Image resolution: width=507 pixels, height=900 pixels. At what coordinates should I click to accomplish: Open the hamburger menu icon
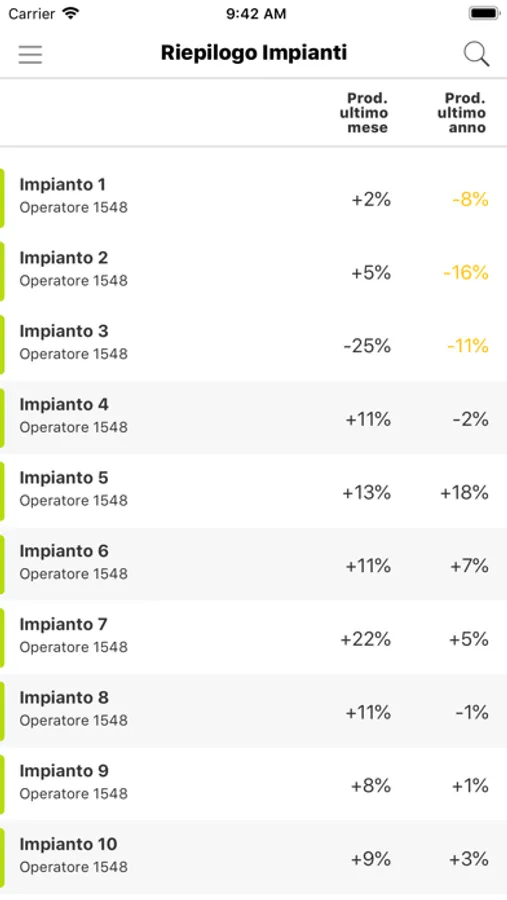[x=30, y=54]
